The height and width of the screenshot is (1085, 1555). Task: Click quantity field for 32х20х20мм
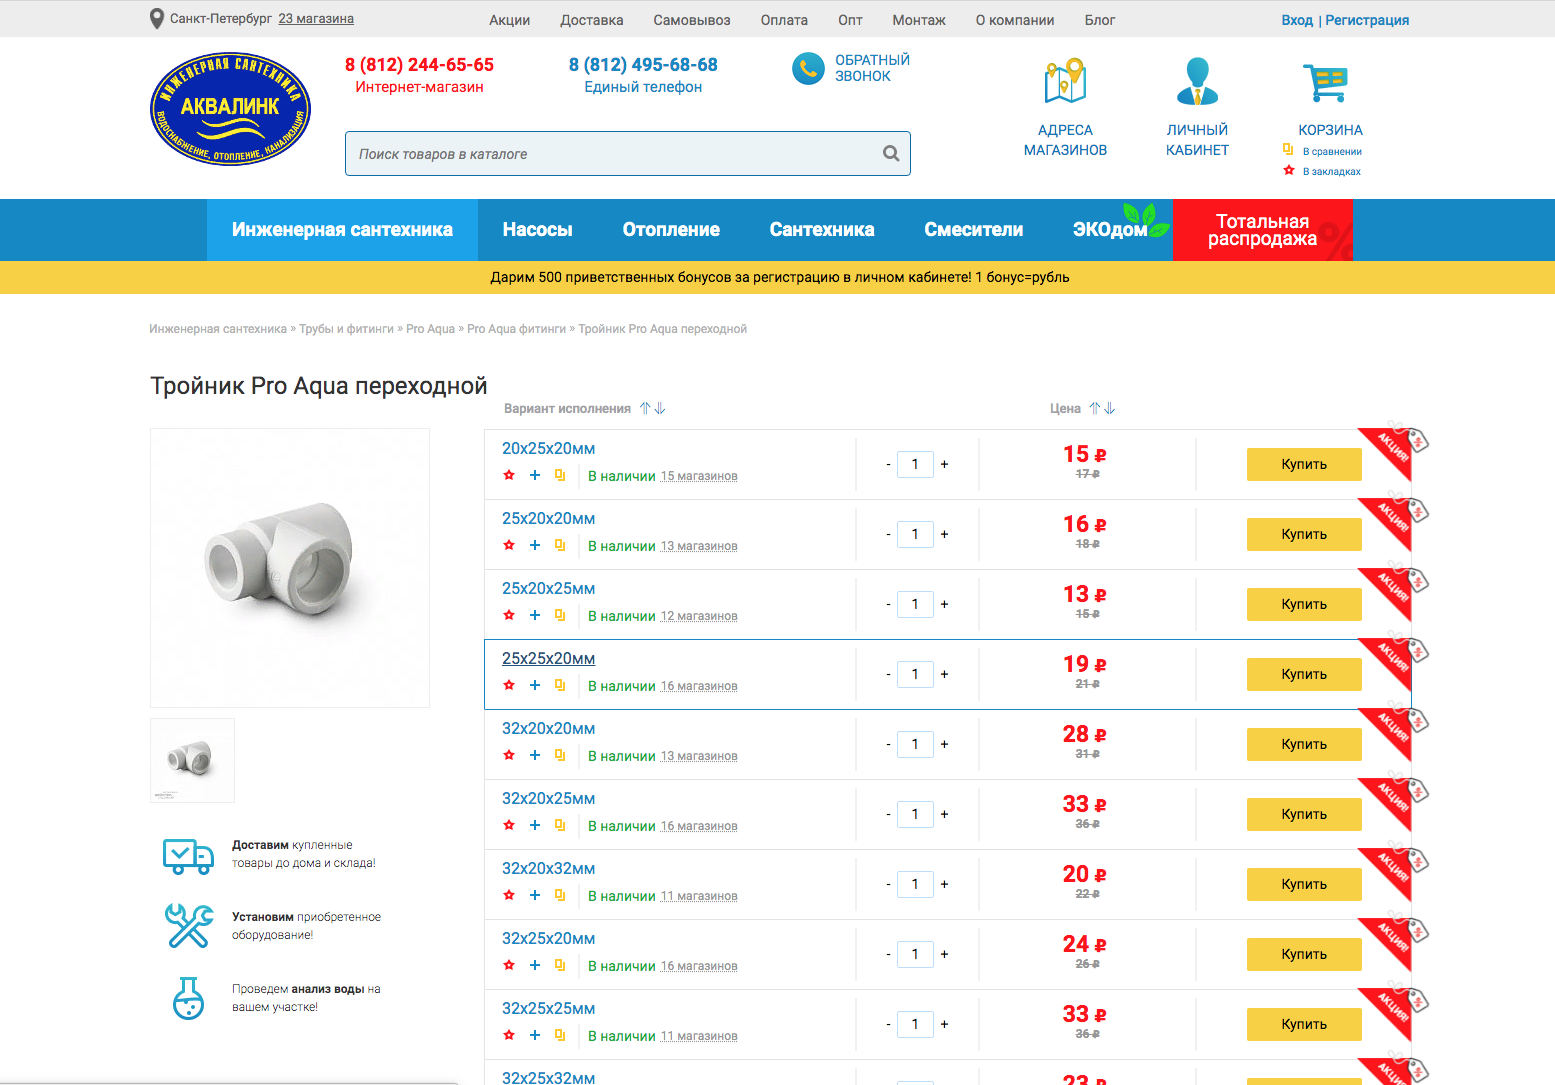pos(915,744)
